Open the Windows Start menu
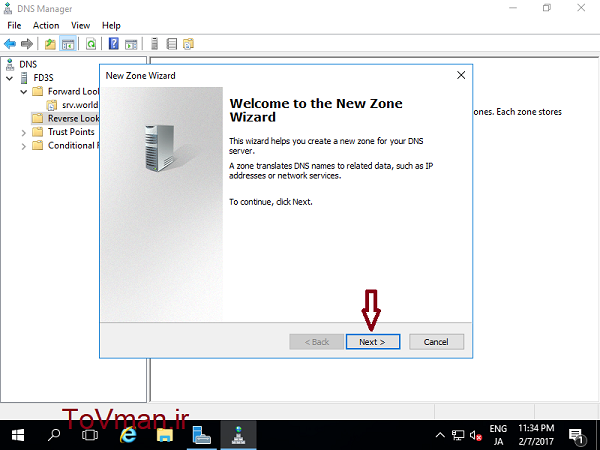 tap(18, 435)
